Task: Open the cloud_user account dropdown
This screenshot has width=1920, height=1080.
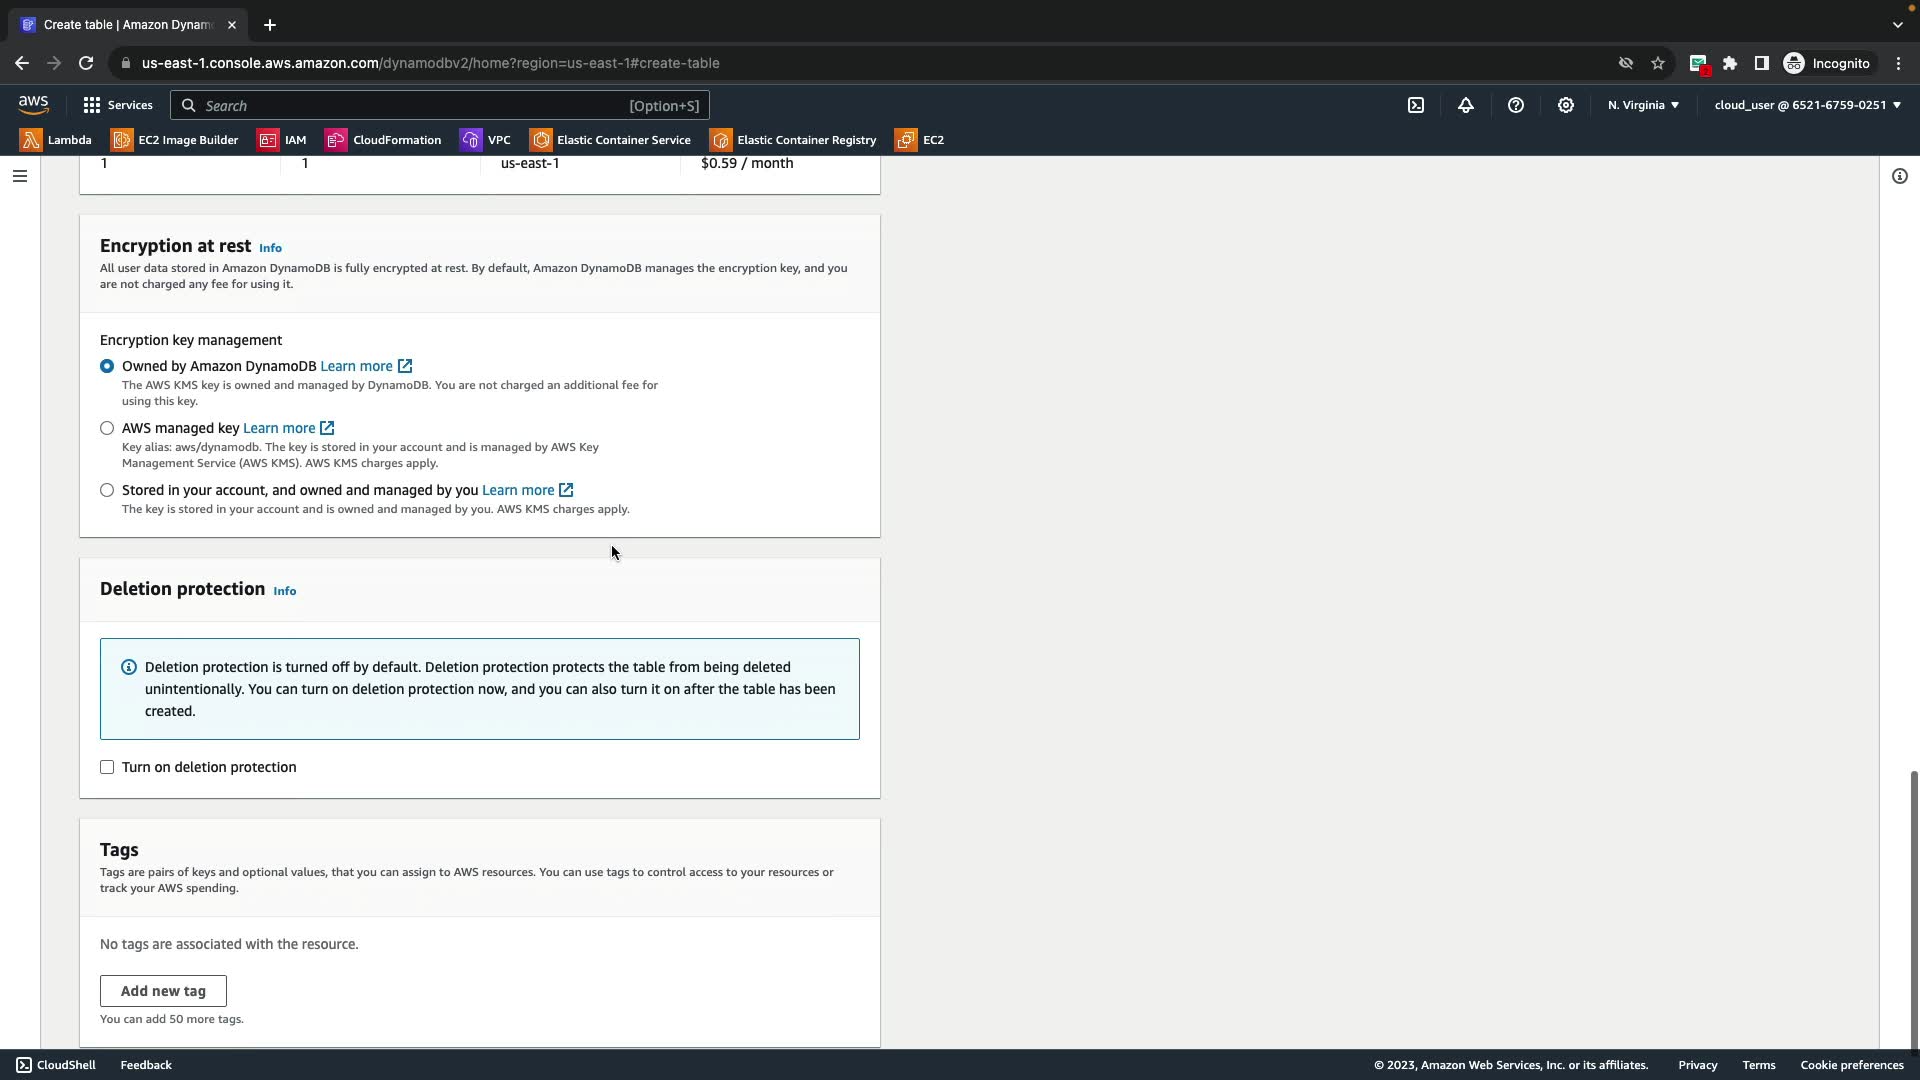Action: tap(1807, 105)
